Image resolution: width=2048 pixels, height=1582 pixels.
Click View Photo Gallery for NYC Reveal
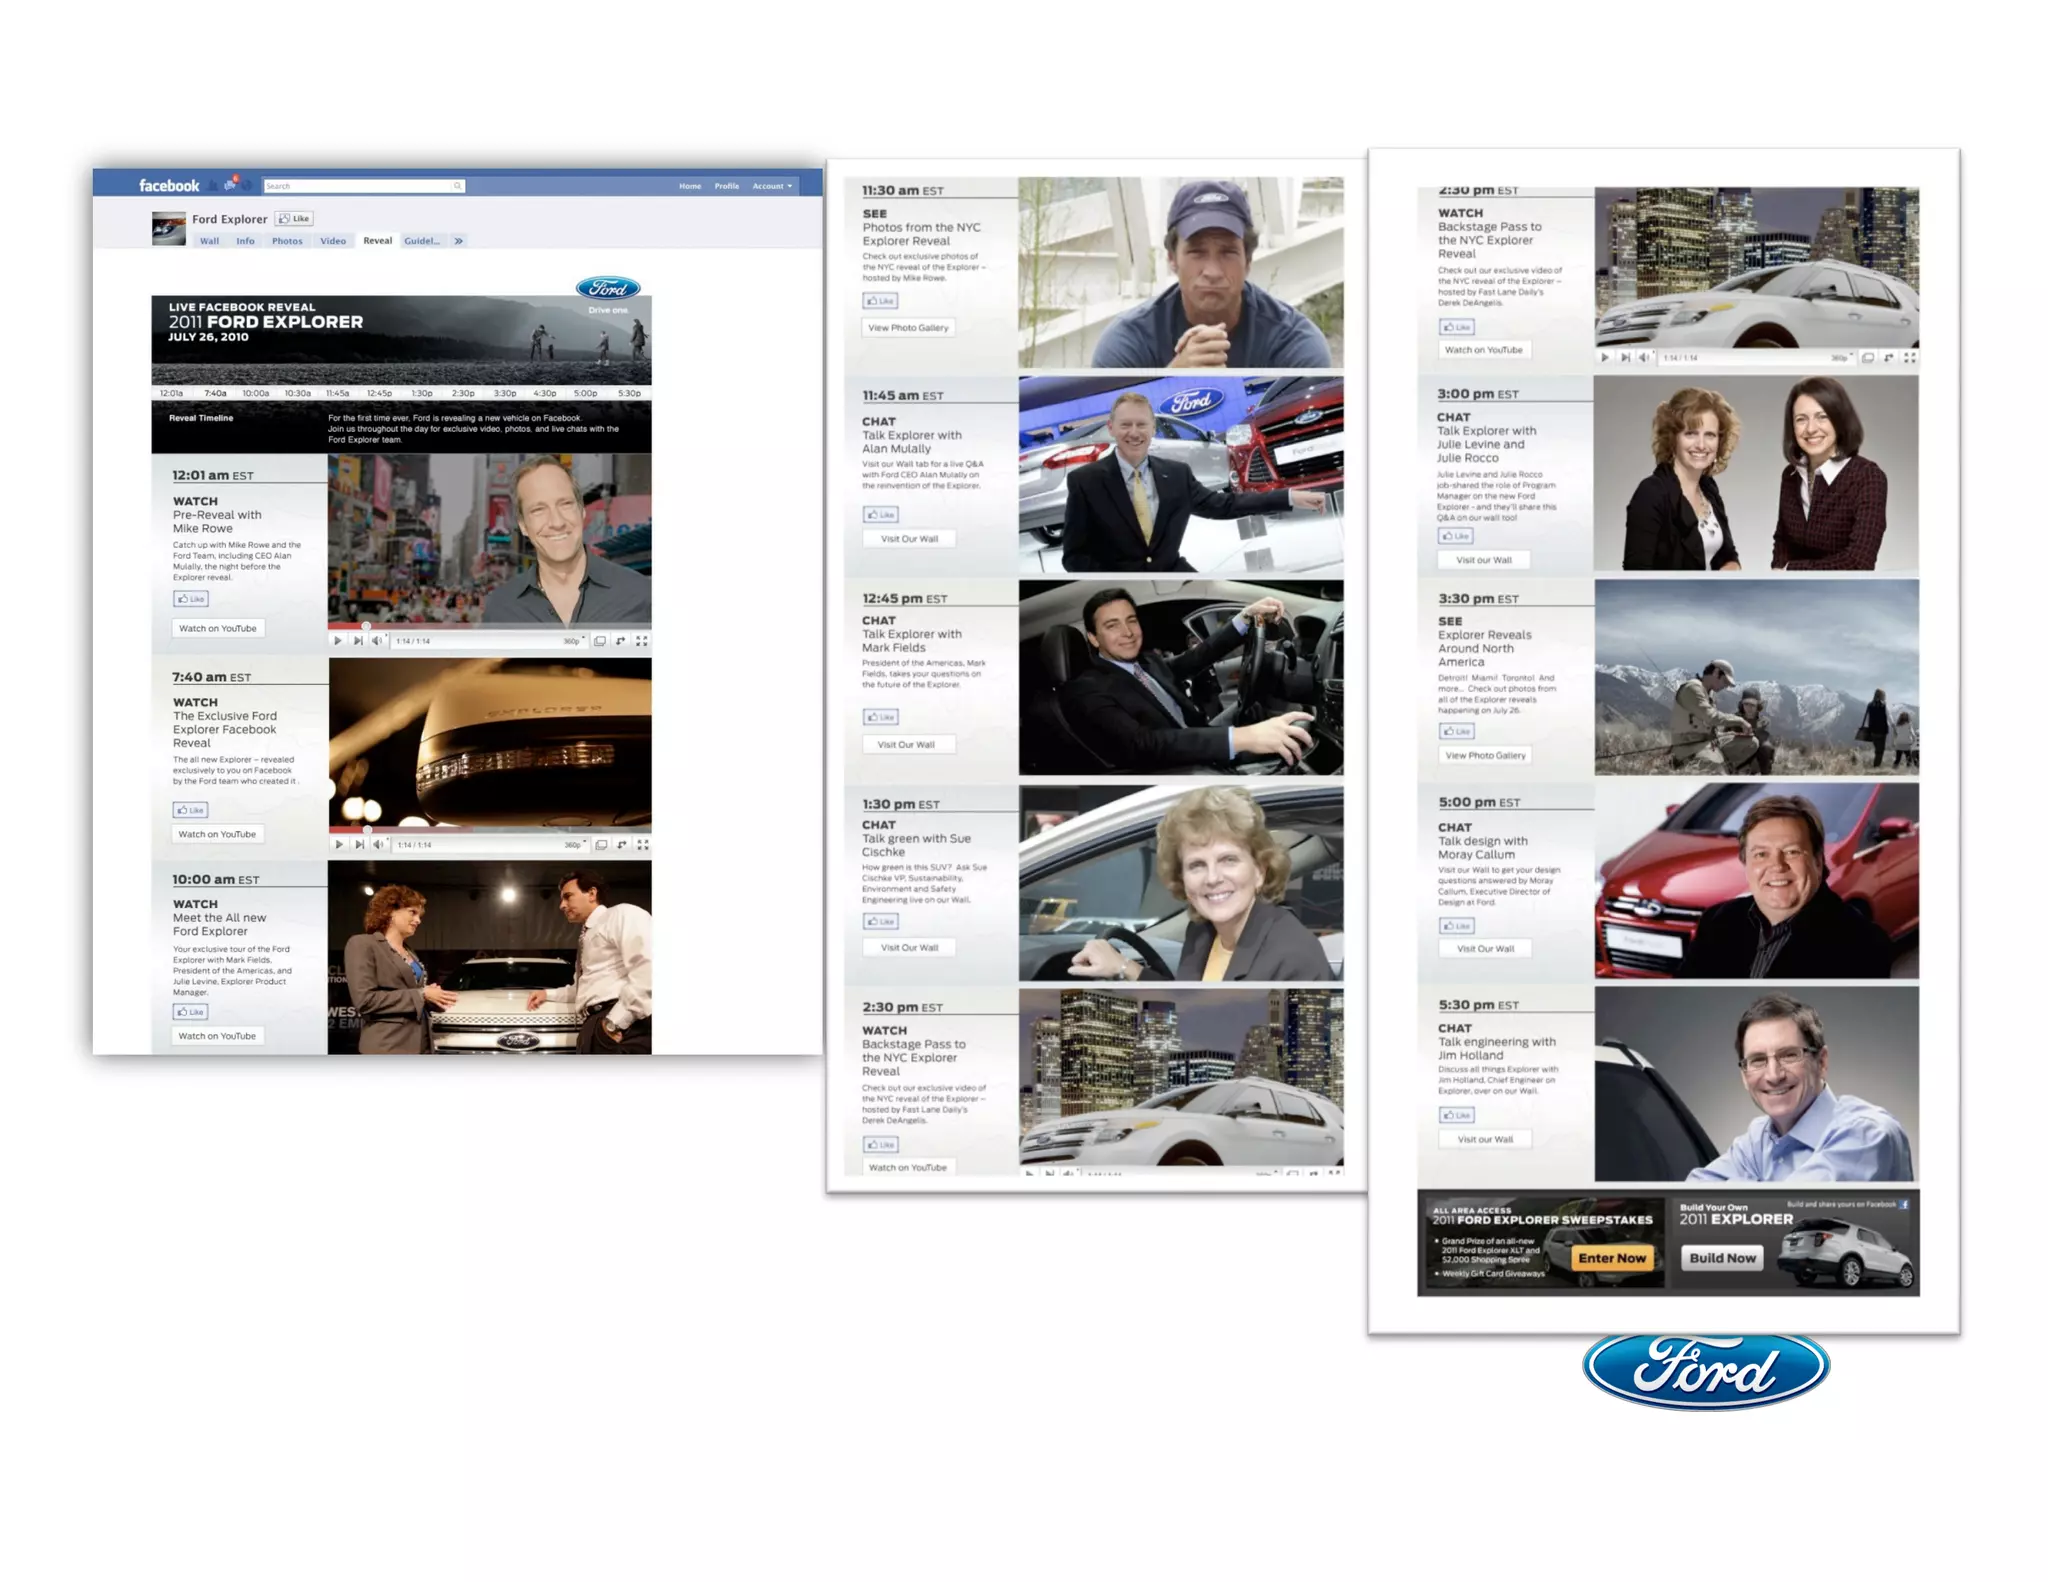click(908, 328)
